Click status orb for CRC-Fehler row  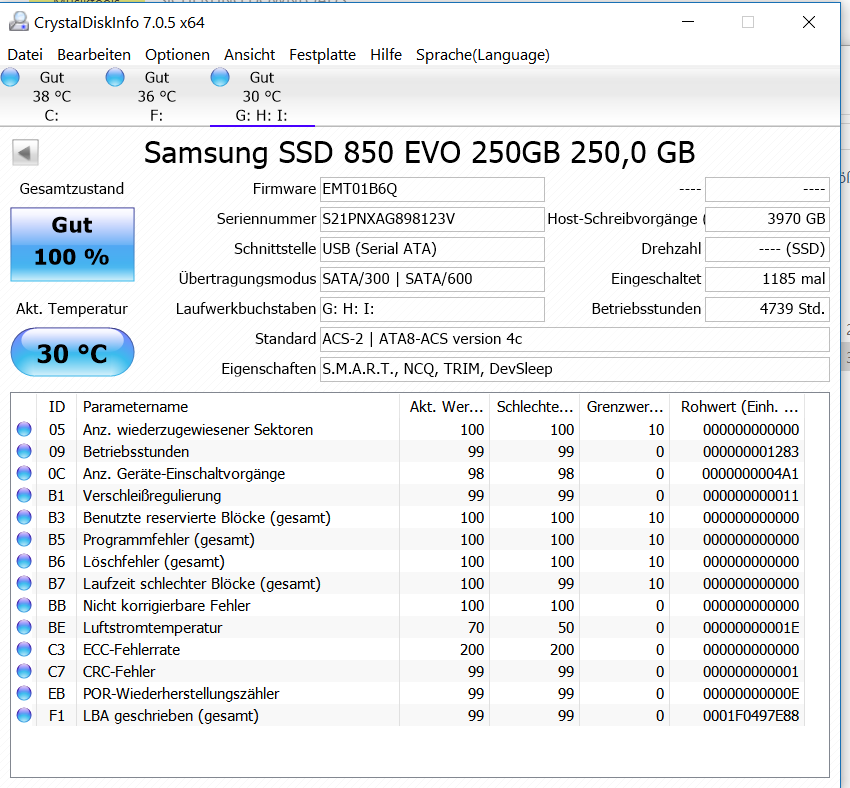coord(24,671)
